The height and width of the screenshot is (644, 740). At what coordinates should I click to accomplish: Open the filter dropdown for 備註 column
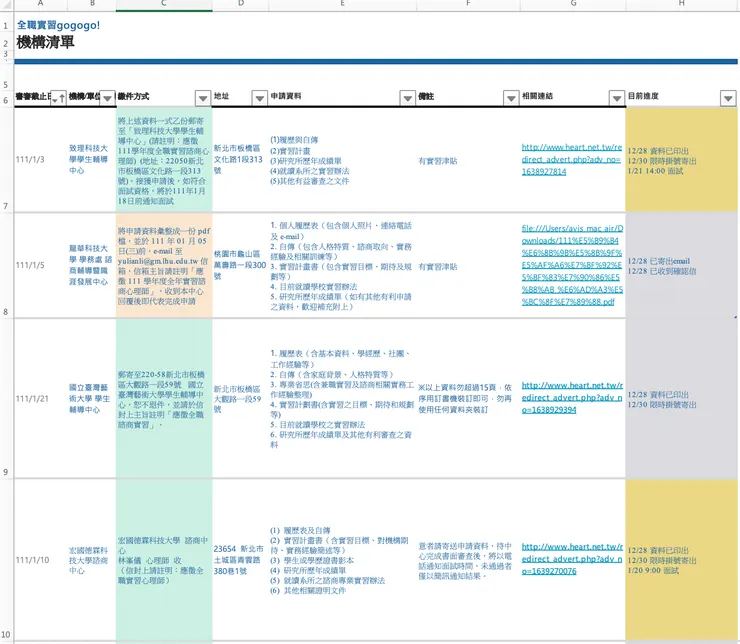coord(511,99)
